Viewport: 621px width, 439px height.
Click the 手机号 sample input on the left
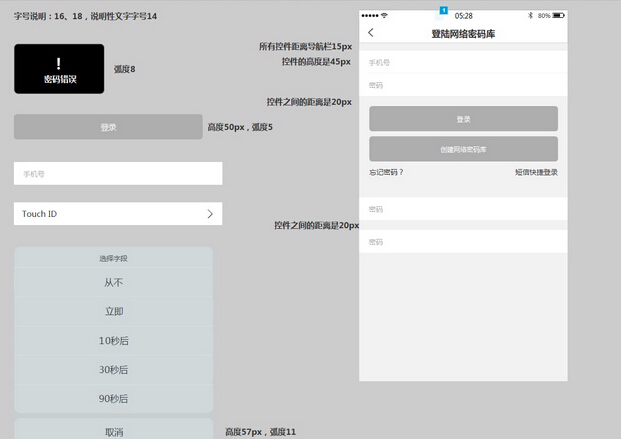tap(118, 174)
